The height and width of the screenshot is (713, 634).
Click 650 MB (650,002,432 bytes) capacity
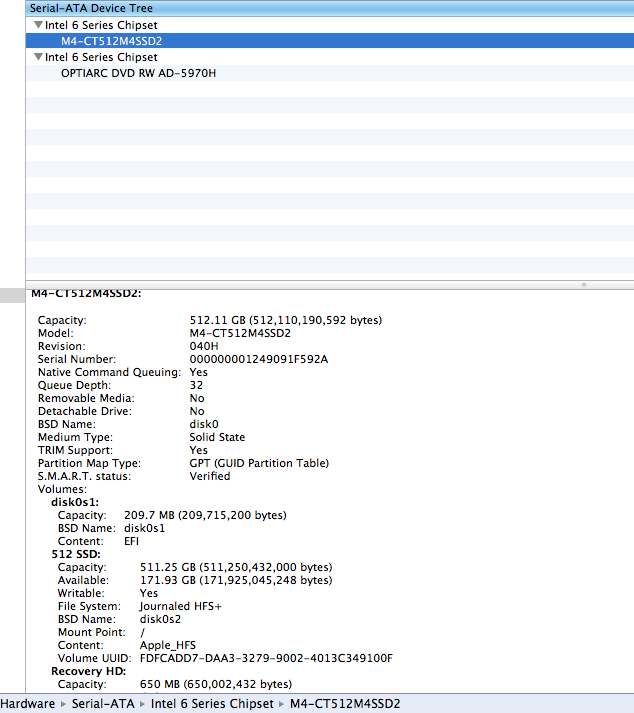(216, 684)
